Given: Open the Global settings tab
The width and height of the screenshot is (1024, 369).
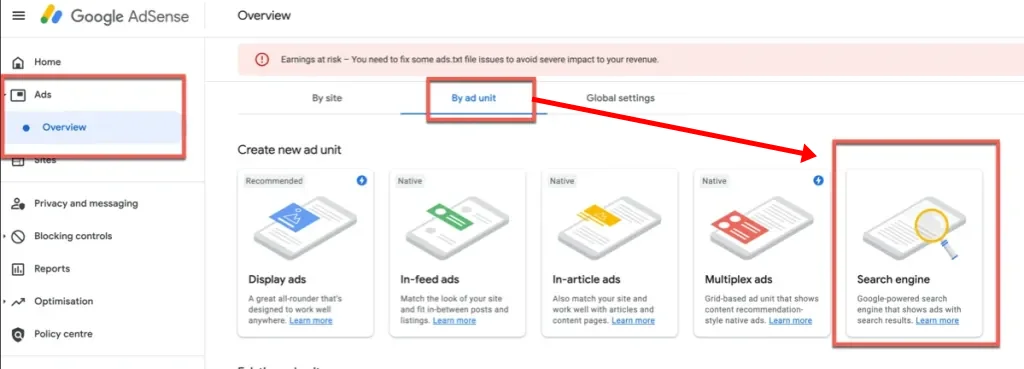Looking at the screenshot, I should click(620, 98).
